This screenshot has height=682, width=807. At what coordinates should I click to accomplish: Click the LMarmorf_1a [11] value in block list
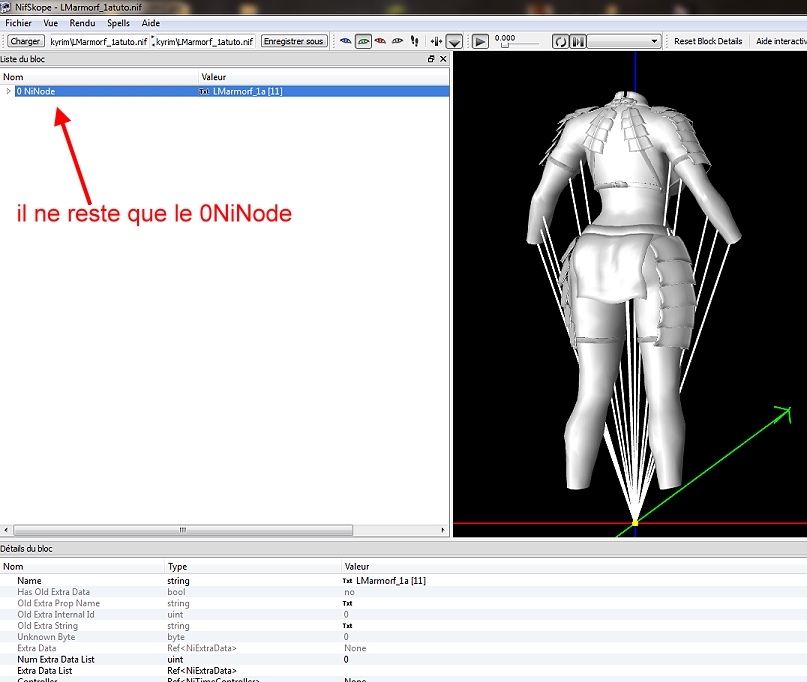248,91
